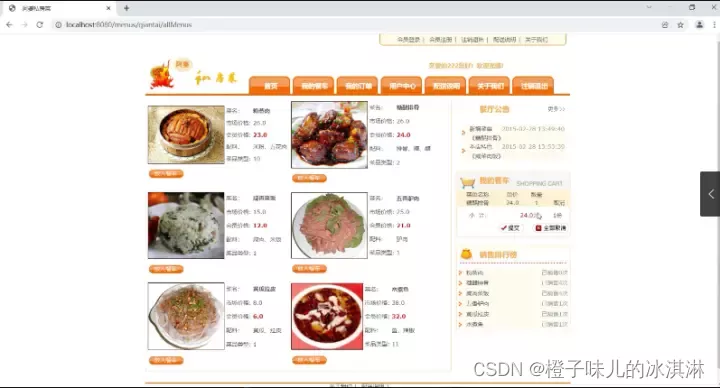Open the tab search chevron in title bar
Screen dimensions: 720x388
(x=649, y=7)
